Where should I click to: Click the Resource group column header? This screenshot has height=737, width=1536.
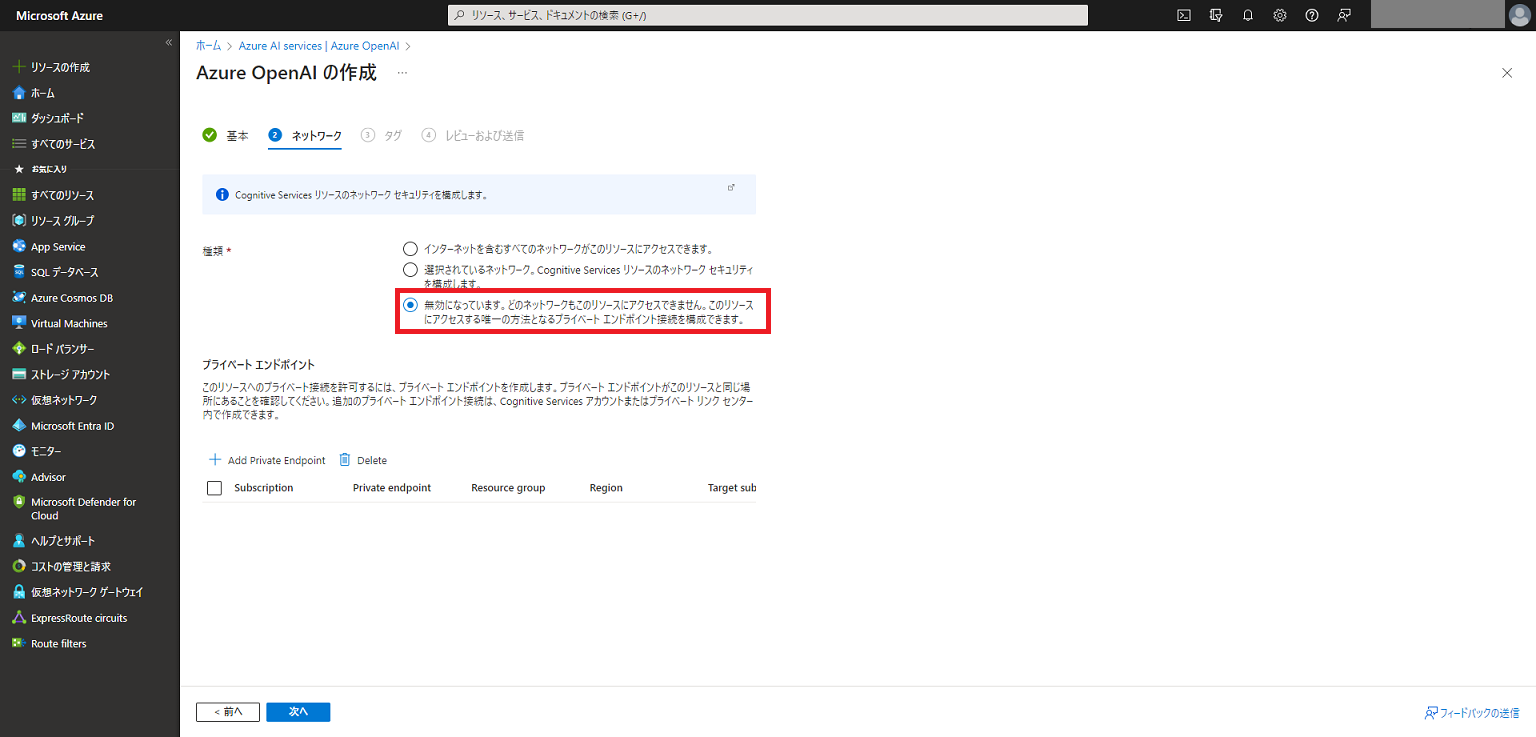coord(508,488)
